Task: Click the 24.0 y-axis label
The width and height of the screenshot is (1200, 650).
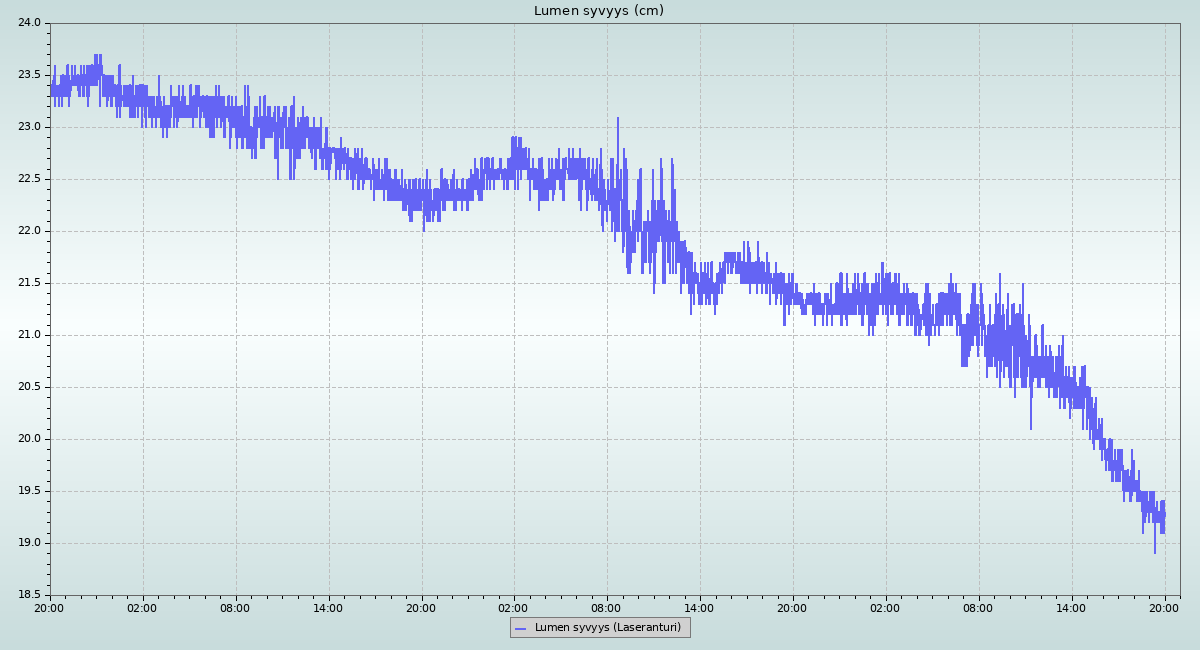Action: click(29, 23)
